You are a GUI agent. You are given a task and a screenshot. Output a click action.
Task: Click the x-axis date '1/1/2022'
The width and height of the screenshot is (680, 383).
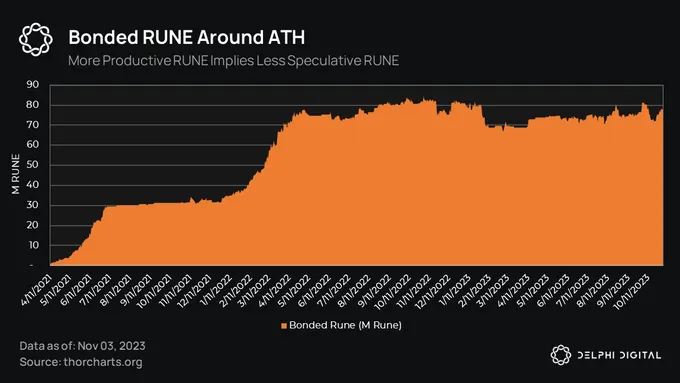216,289
